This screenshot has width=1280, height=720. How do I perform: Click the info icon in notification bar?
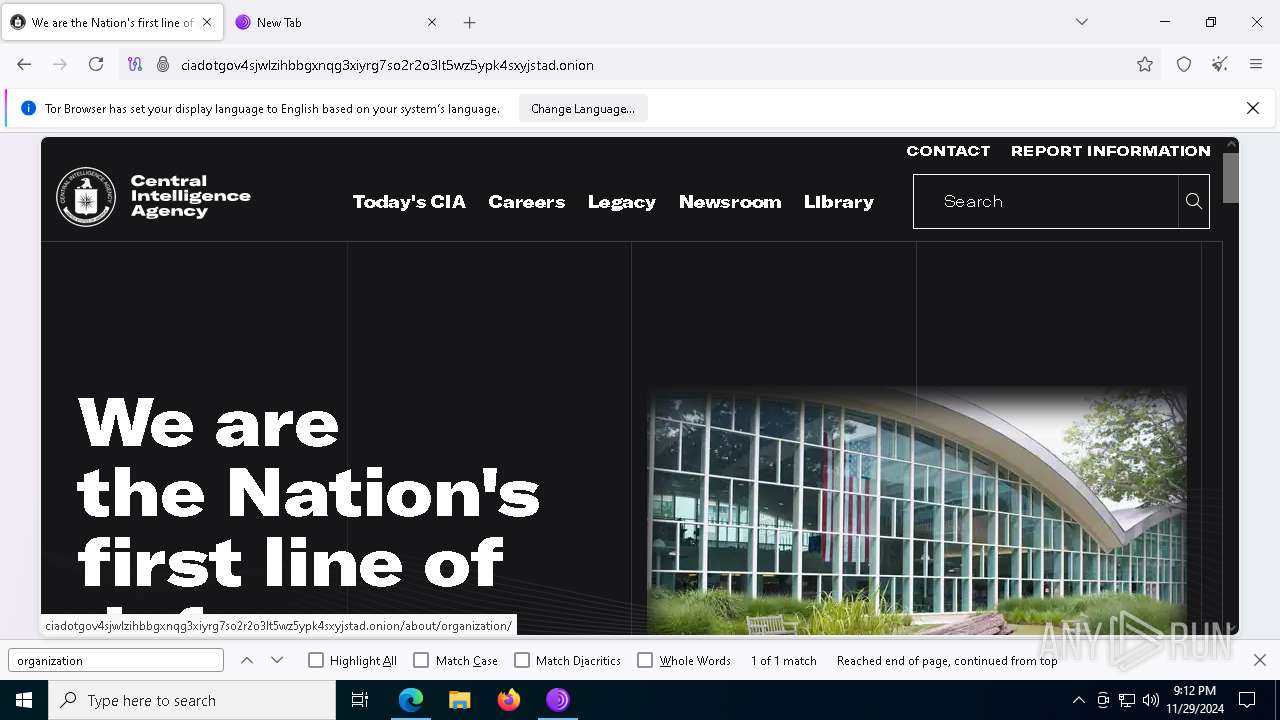coord(28,108)
